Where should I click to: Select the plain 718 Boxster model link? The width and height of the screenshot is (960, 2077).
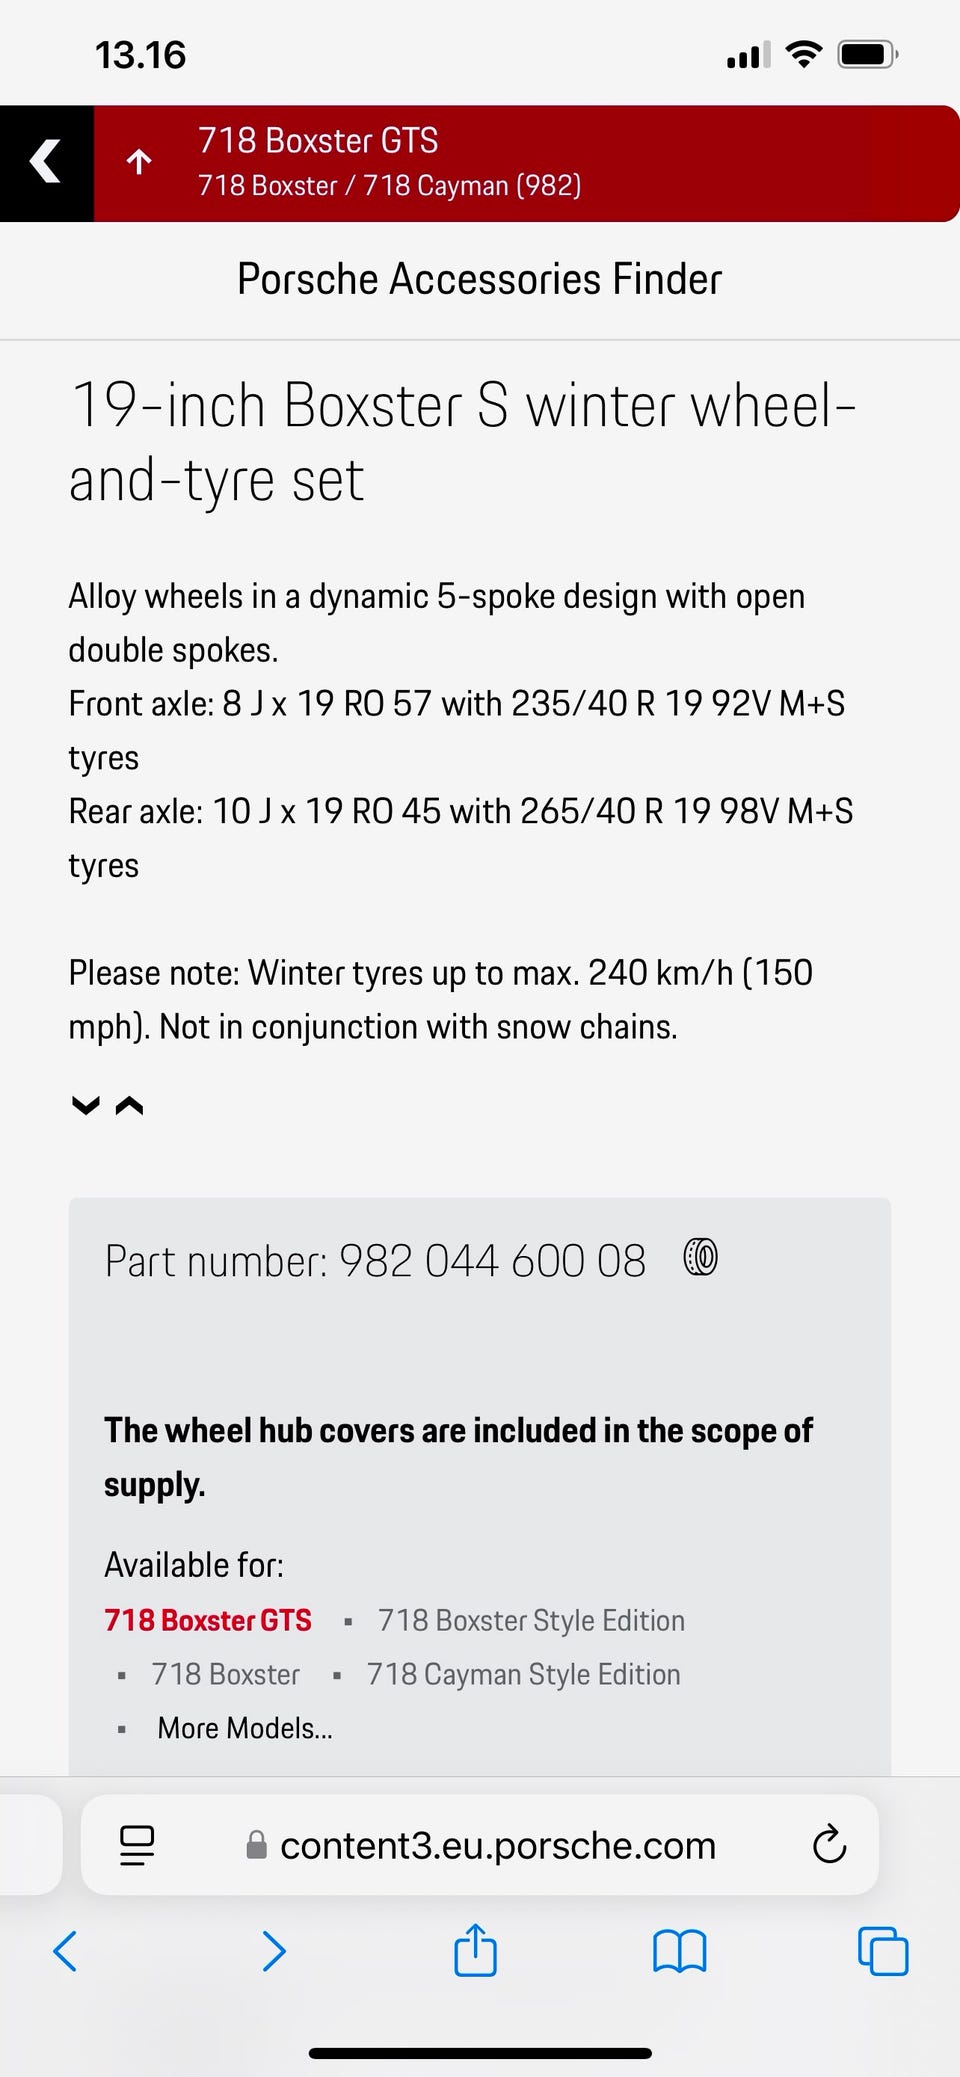pyautogui.click(x=225, y=1674)
